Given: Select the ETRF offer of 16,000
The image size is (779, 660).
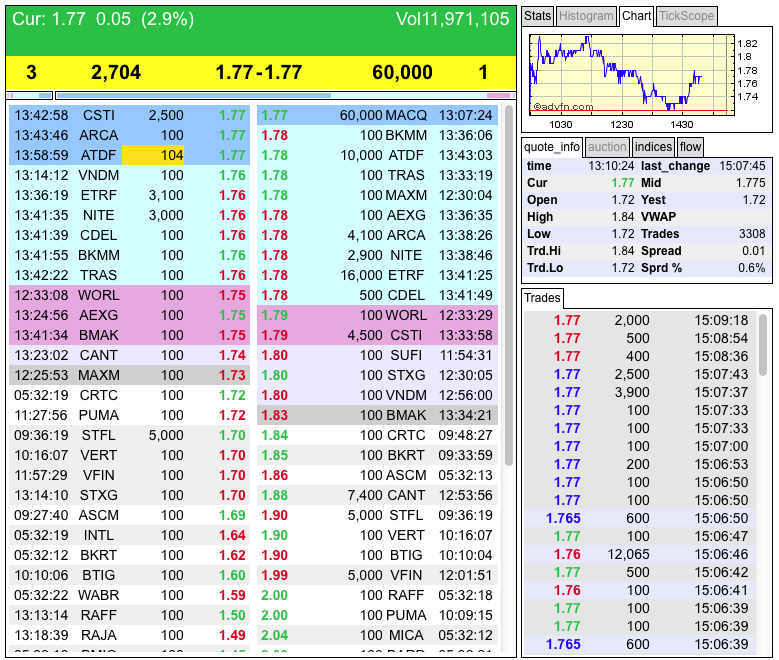Looking at the screenshot, I should 378,275.
